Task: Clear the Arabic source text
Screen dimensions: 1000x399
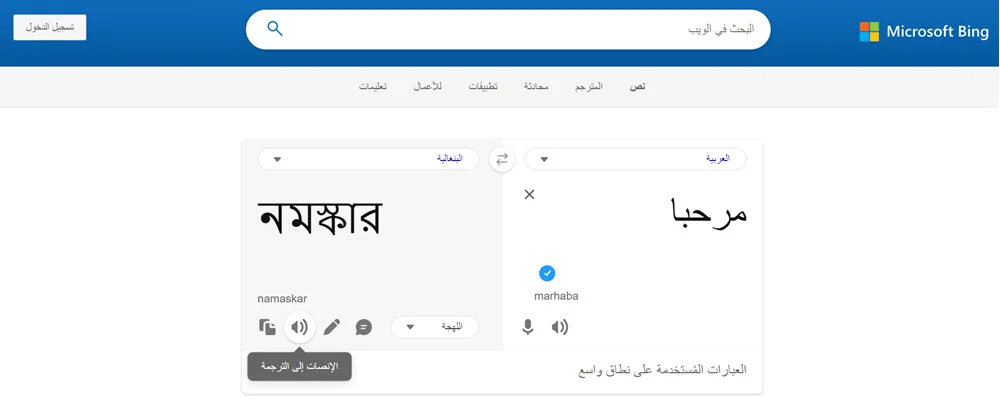Action: pyautogui.click(x=529, y=194)
